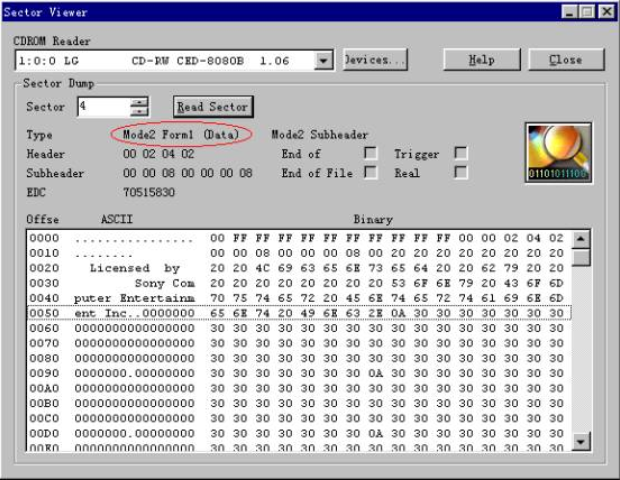Open Help for Sector Viewer
The image size is (620, 480).
(x=482, y=60)
